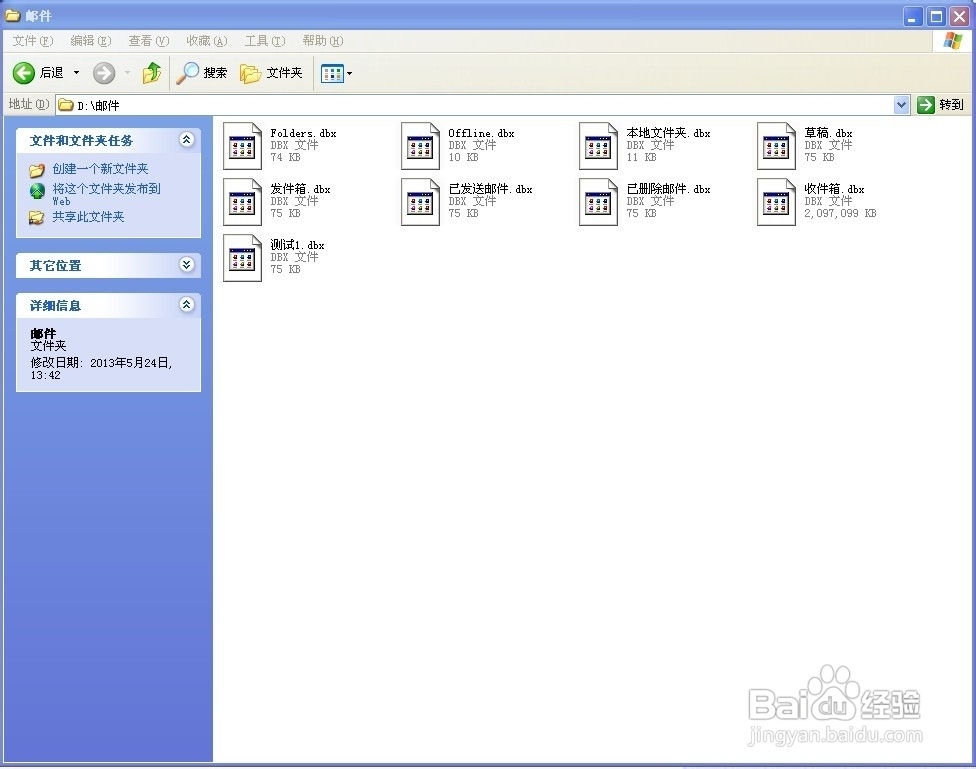The width and height of the screenshot is (976, 769).
Task: Select the 本地文件夹.dbx file icon
Action: pos(598,145)
